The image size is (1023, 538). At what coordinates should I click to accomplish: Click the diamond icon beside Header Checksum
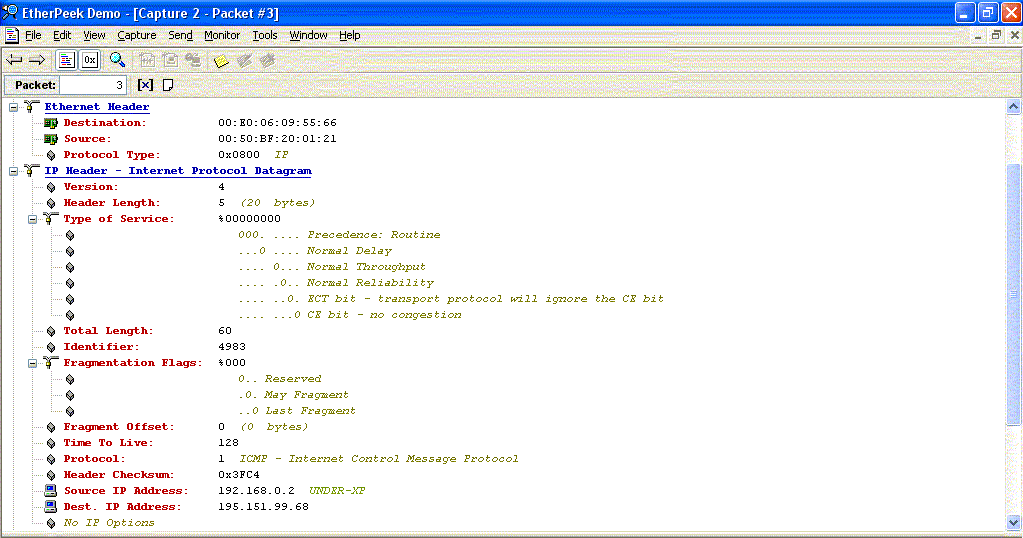point(51,475)
